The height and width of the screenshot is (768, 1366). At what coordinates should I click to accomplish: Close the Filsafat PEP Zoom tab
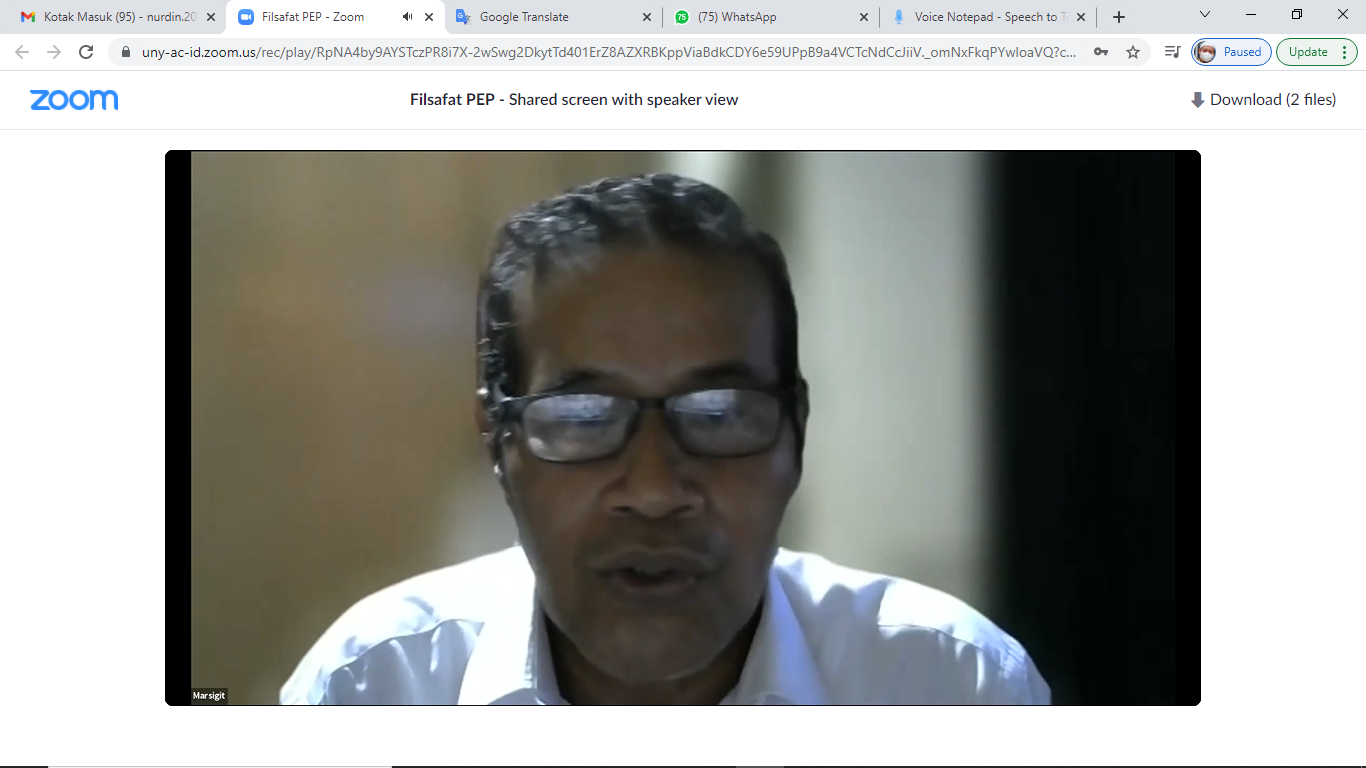[x=430, y=17]
